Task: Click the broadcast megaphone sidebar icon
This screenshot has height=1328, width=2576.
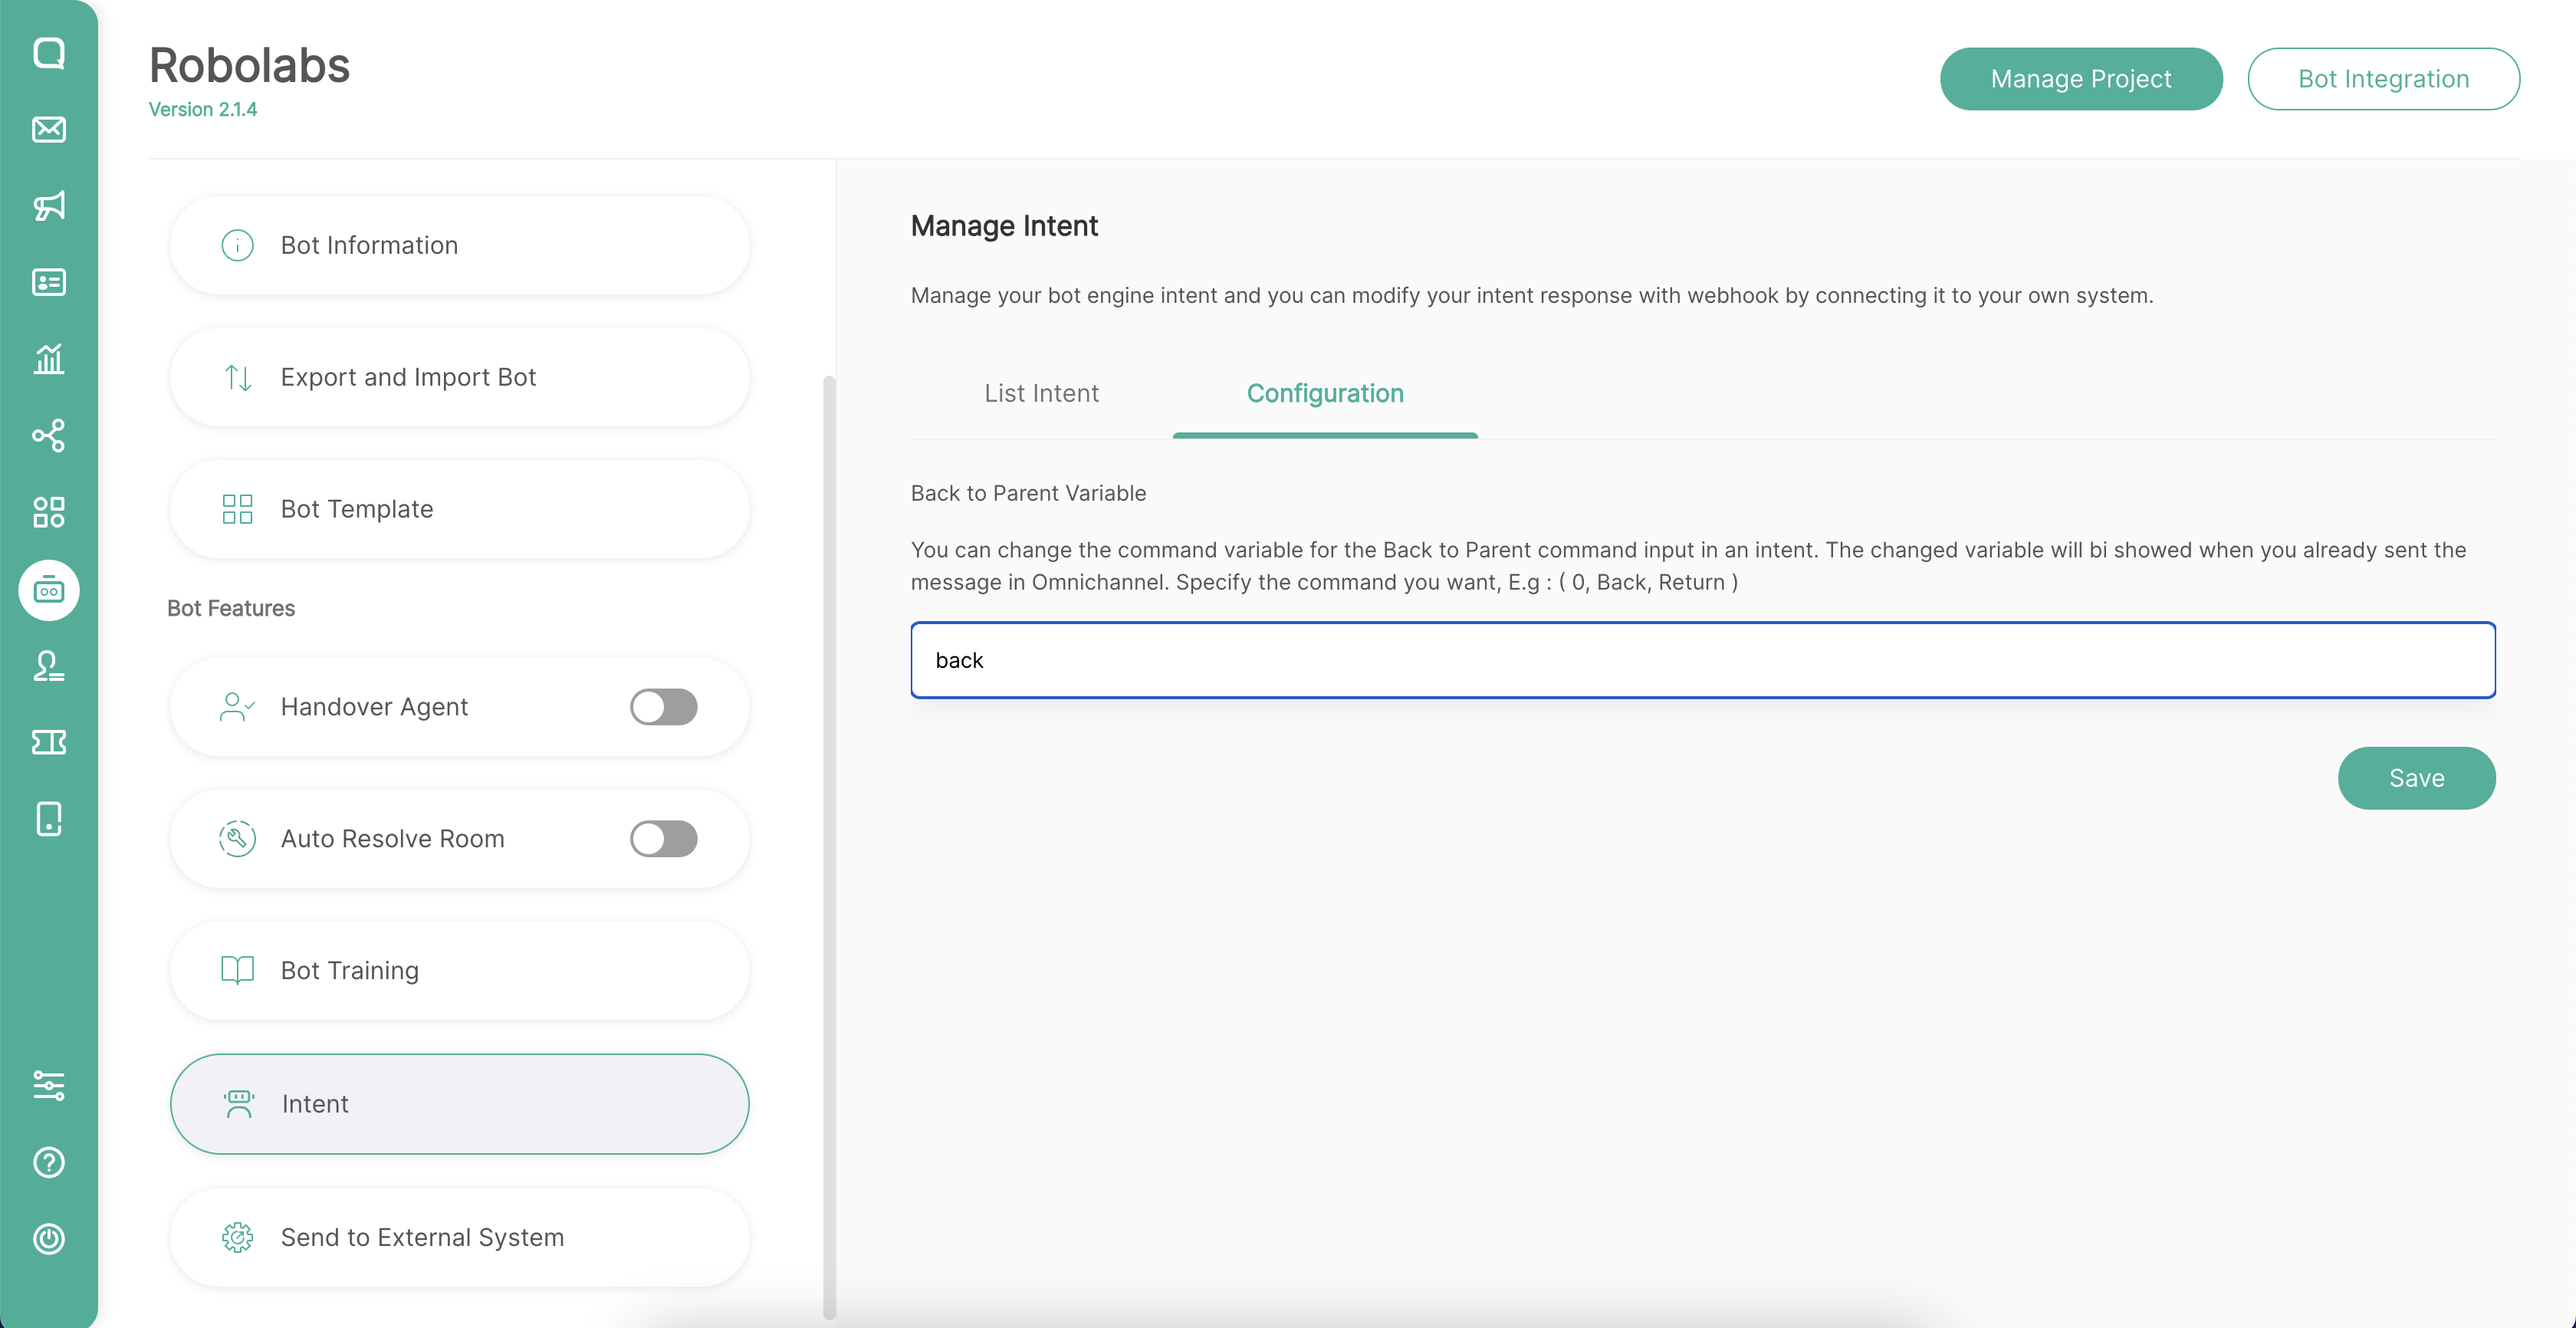Action: [49, 206]
